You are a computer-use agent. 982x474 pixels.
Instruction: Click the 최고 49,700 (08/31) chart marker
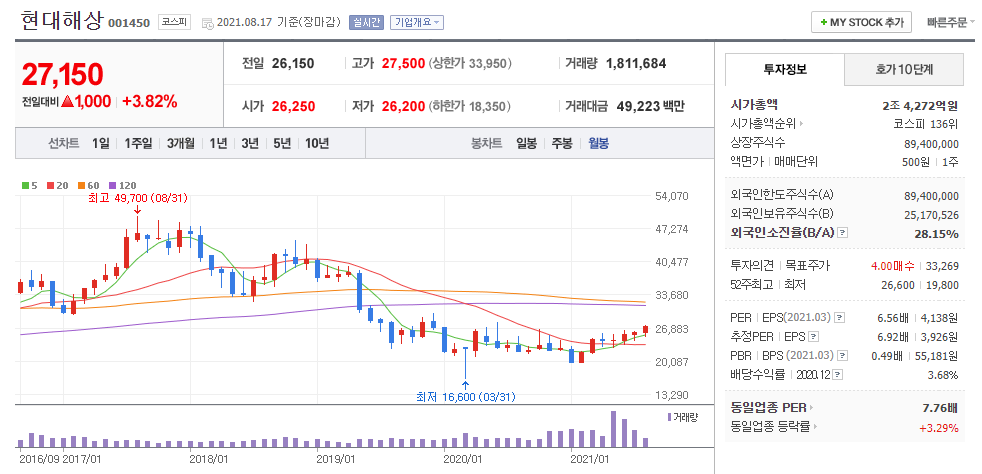pos(137,198)
